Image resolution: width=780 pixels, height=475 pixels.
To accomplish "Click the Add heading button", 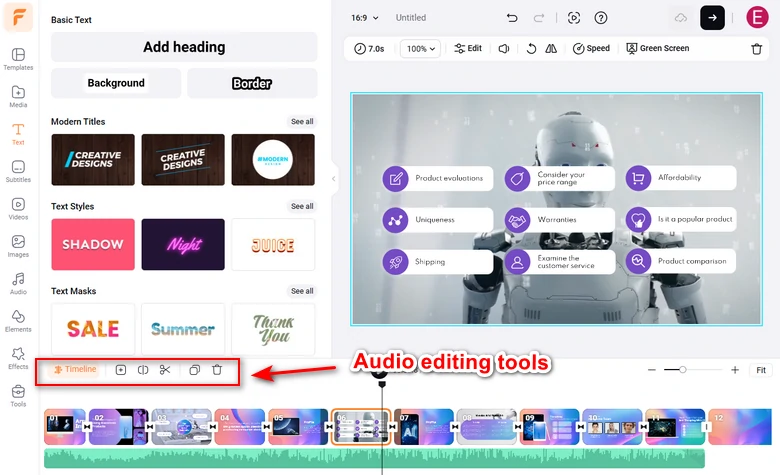I will point(184,47).
